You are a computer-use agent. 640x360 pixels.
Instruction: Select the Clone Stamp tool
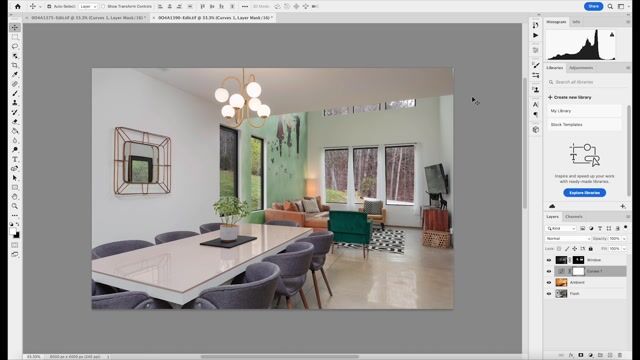15,102
